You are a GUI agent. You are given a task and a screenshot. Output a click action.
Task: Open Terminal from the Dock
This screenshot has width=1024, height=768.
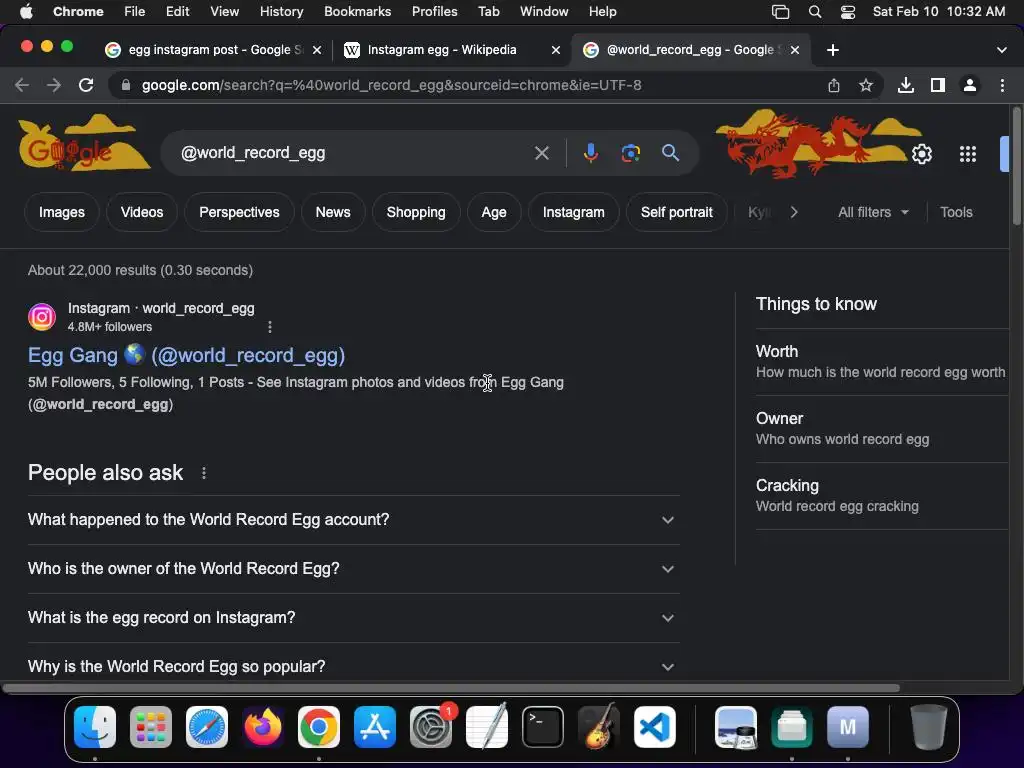tap(543, 727)
